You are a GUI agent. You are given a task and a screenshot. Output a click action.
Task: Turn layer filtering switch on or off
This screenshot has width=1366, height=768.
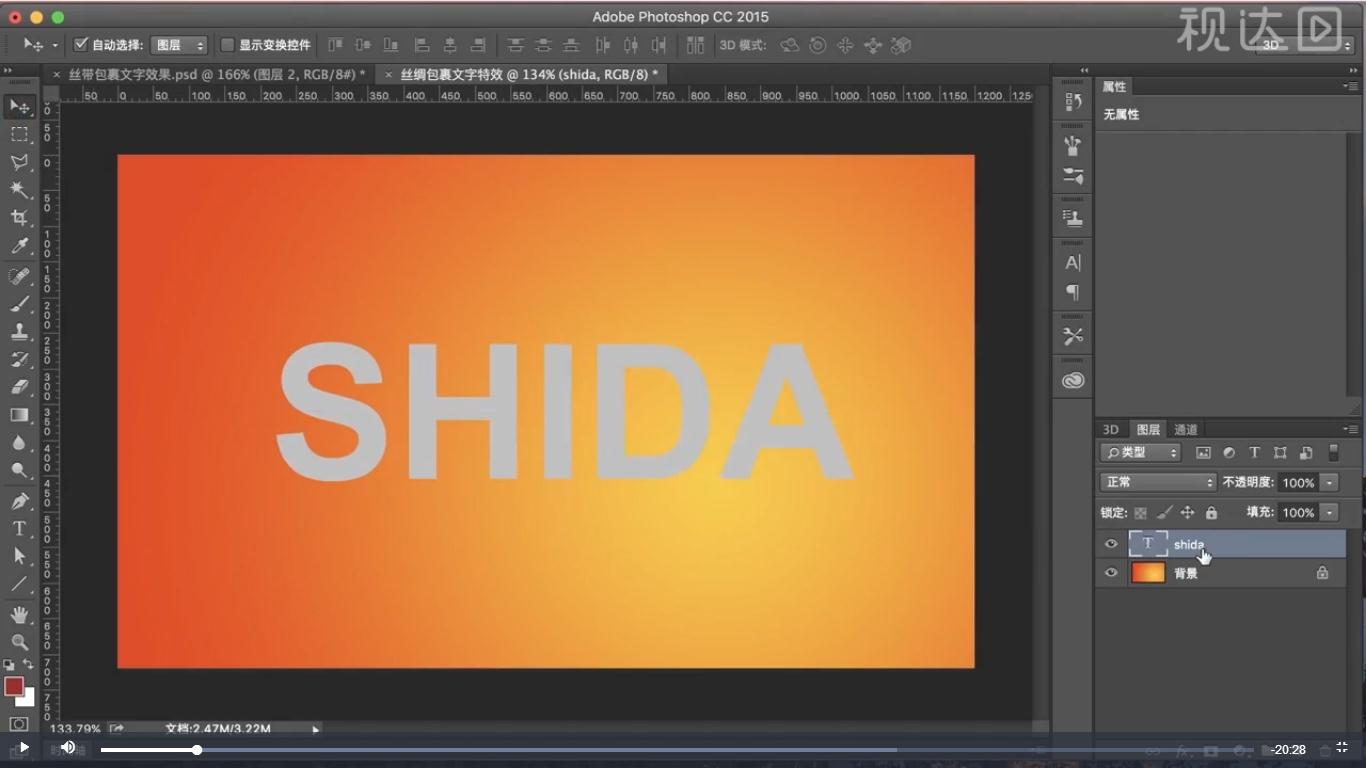click(1333, 453)
